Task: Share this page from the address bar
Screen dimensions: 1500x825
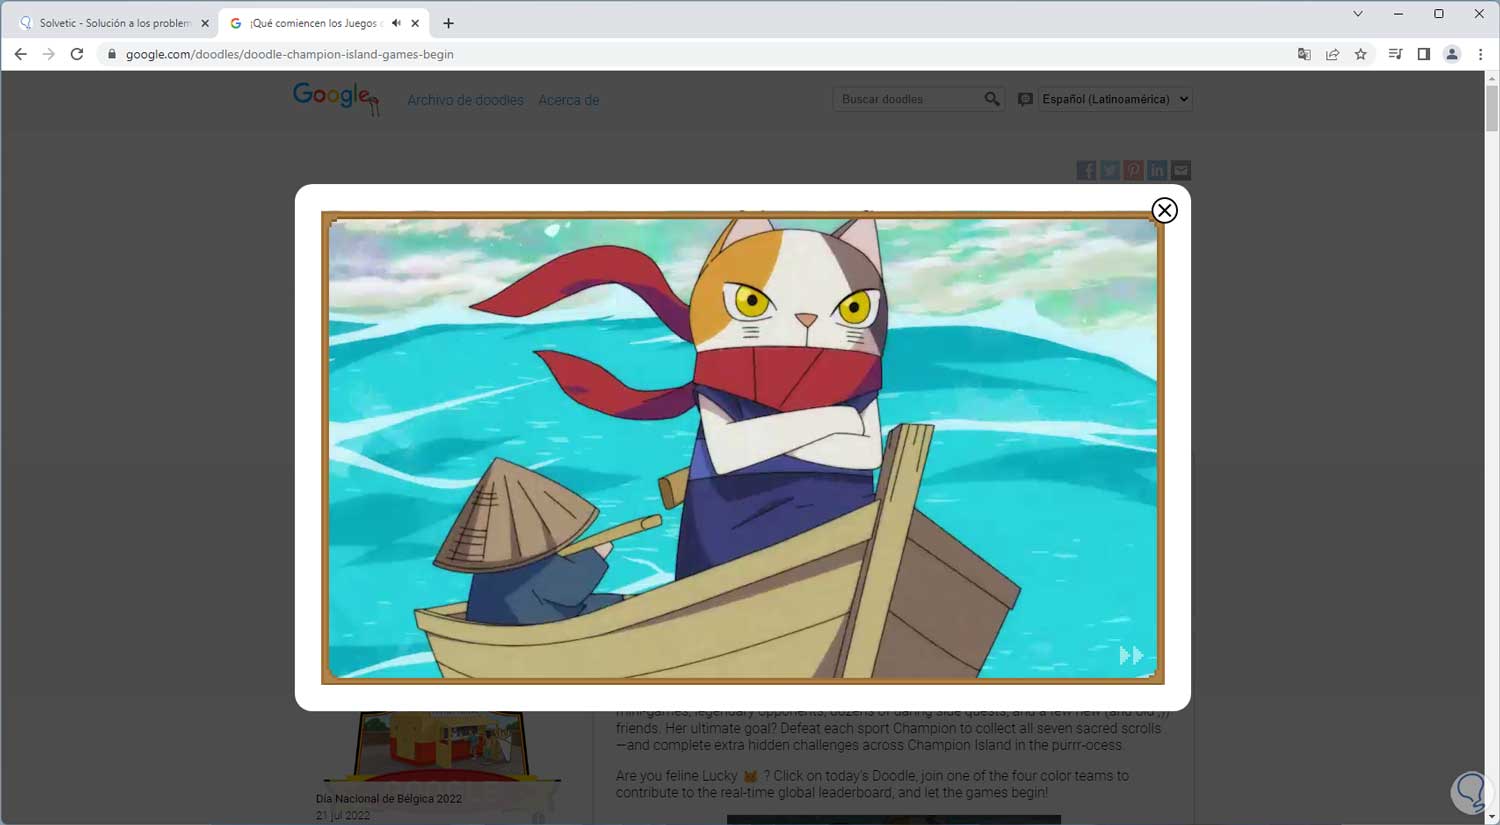Action: [x=1332, y=54]
